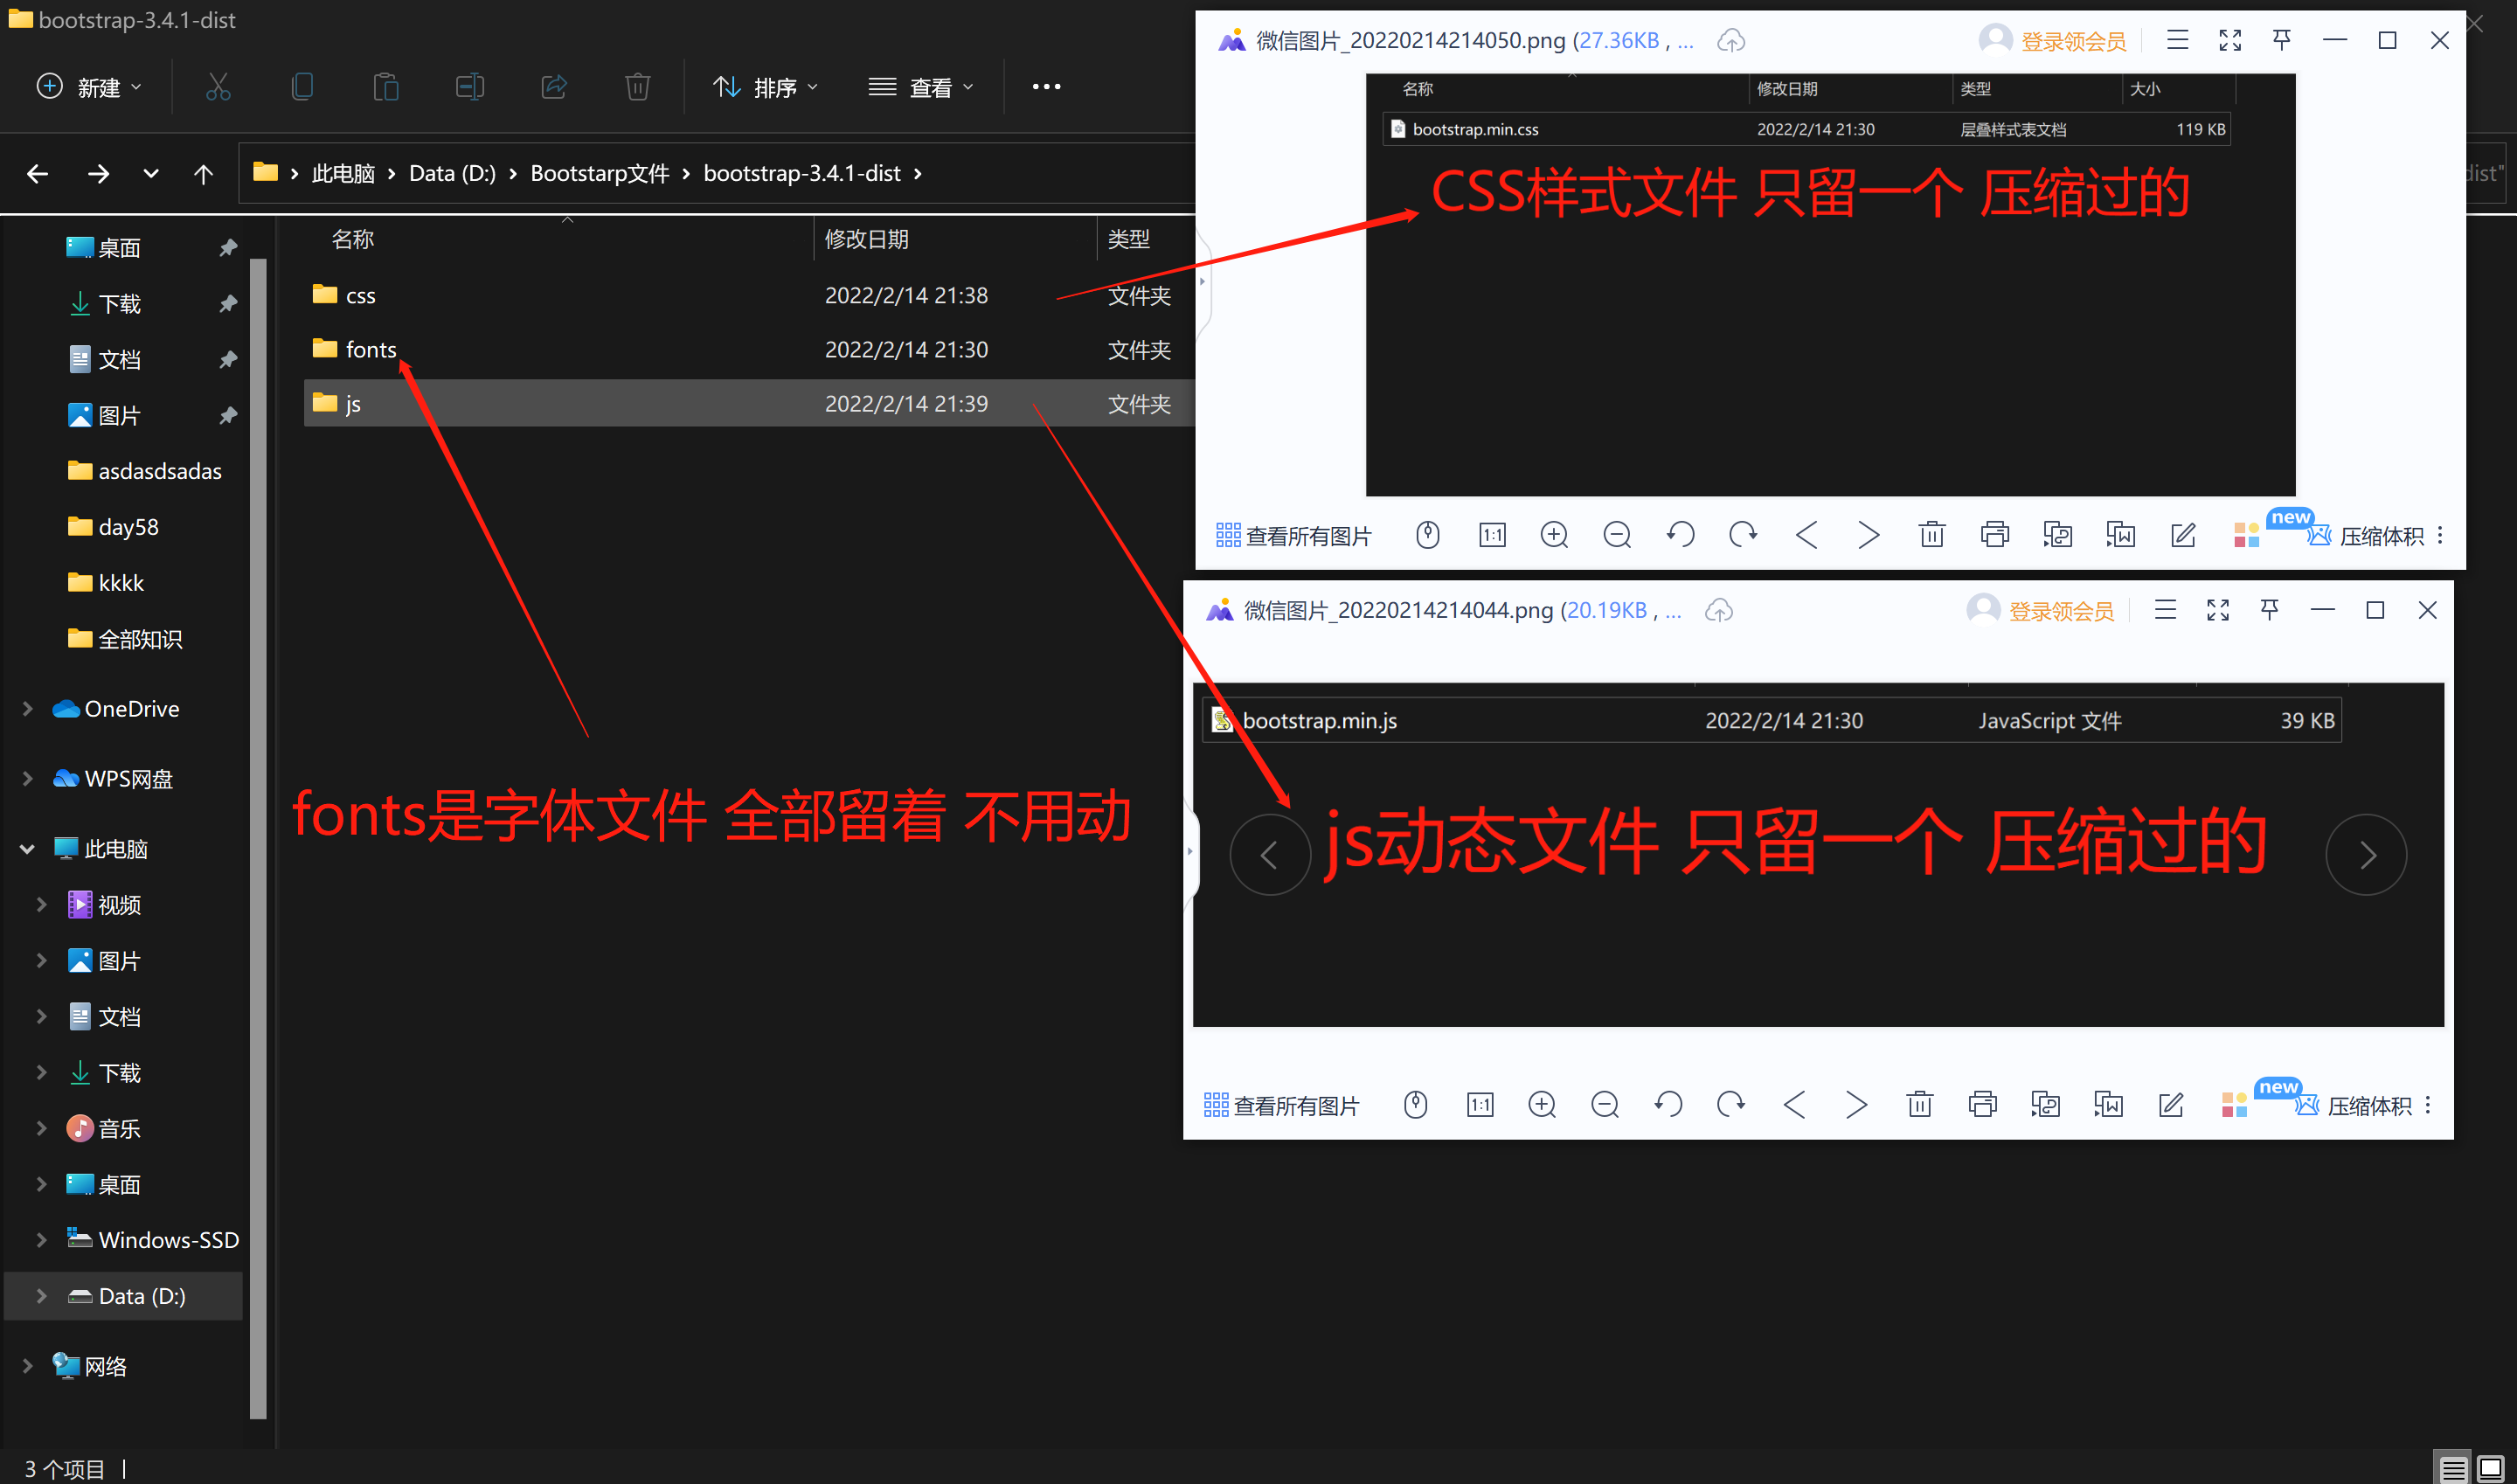This screenshot has height=1484, width=2517.
Task: Open the 排序 sort dropdown
Action: (x=765, y=88)
